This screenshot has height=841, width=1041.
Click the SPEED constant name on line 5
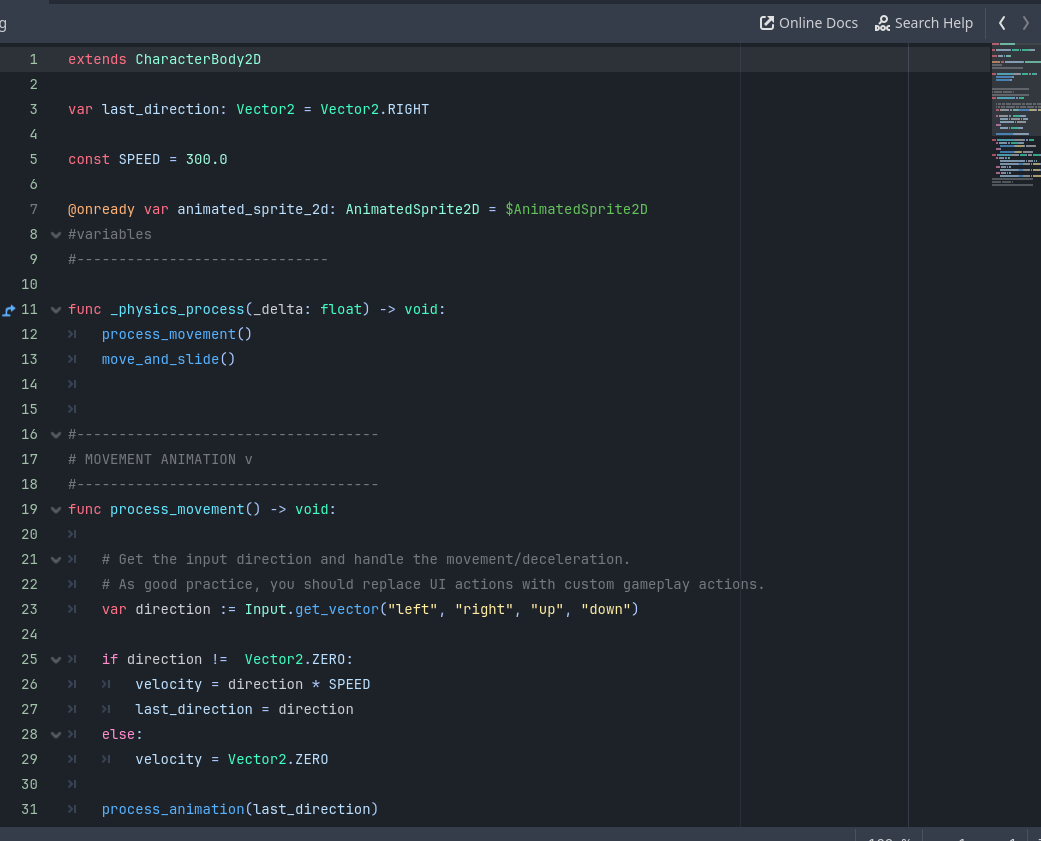pyautogui.click(x=139, y=159)
